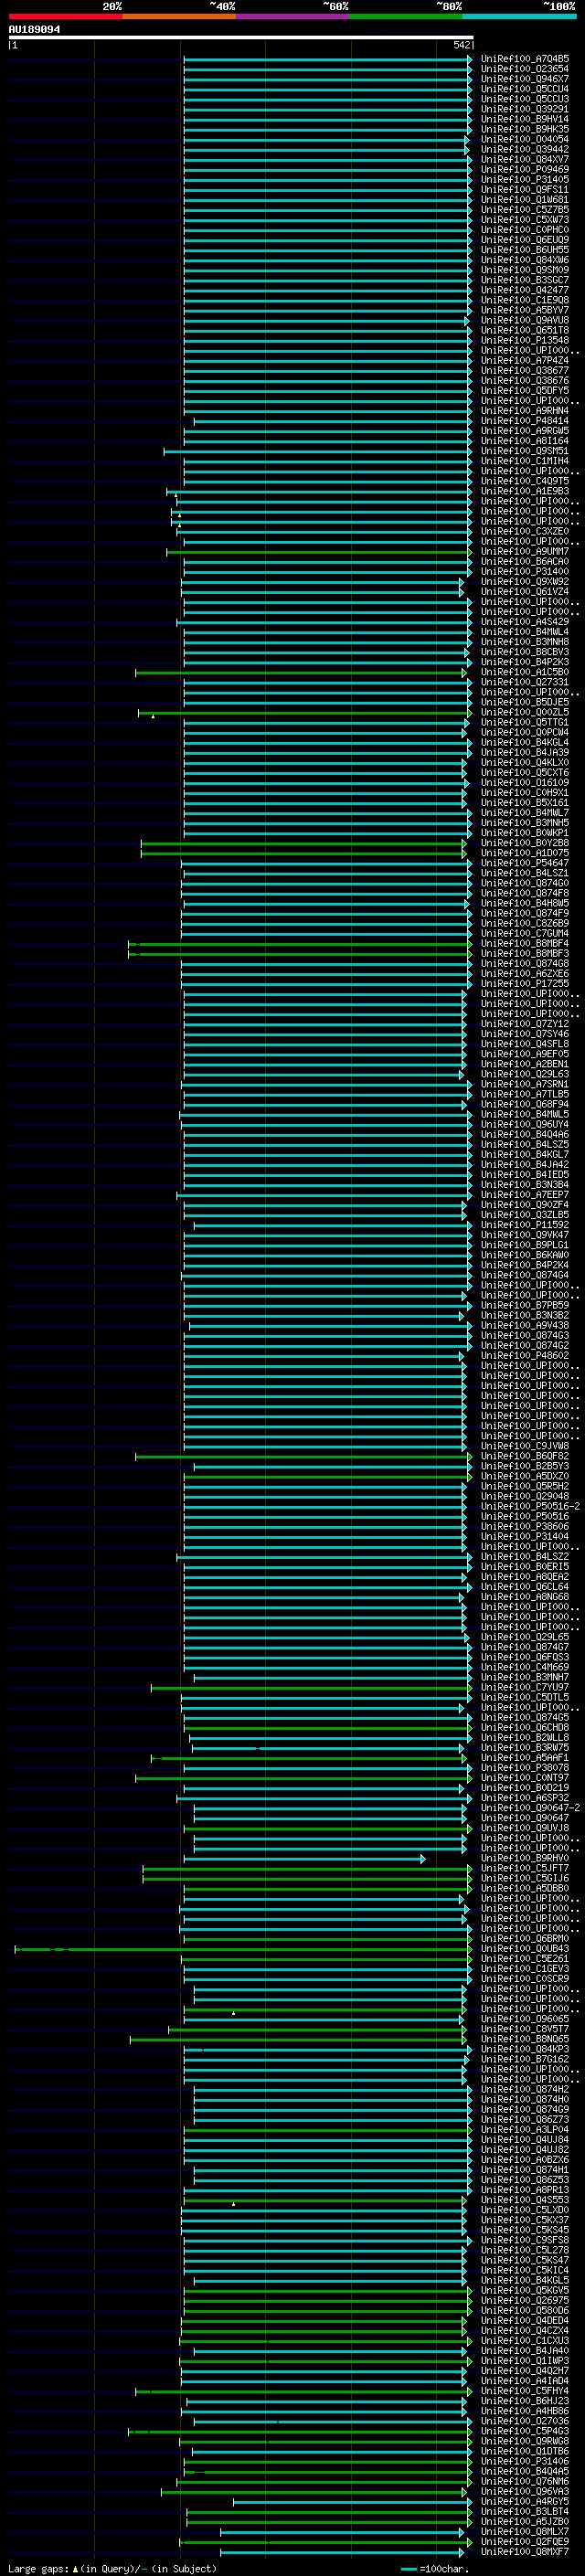Image resolution: width=585 pixels, height=2576 pixels.
Task: Click hit label UniRef100_Q9UVJ8
Action: tap(525, 1828)
